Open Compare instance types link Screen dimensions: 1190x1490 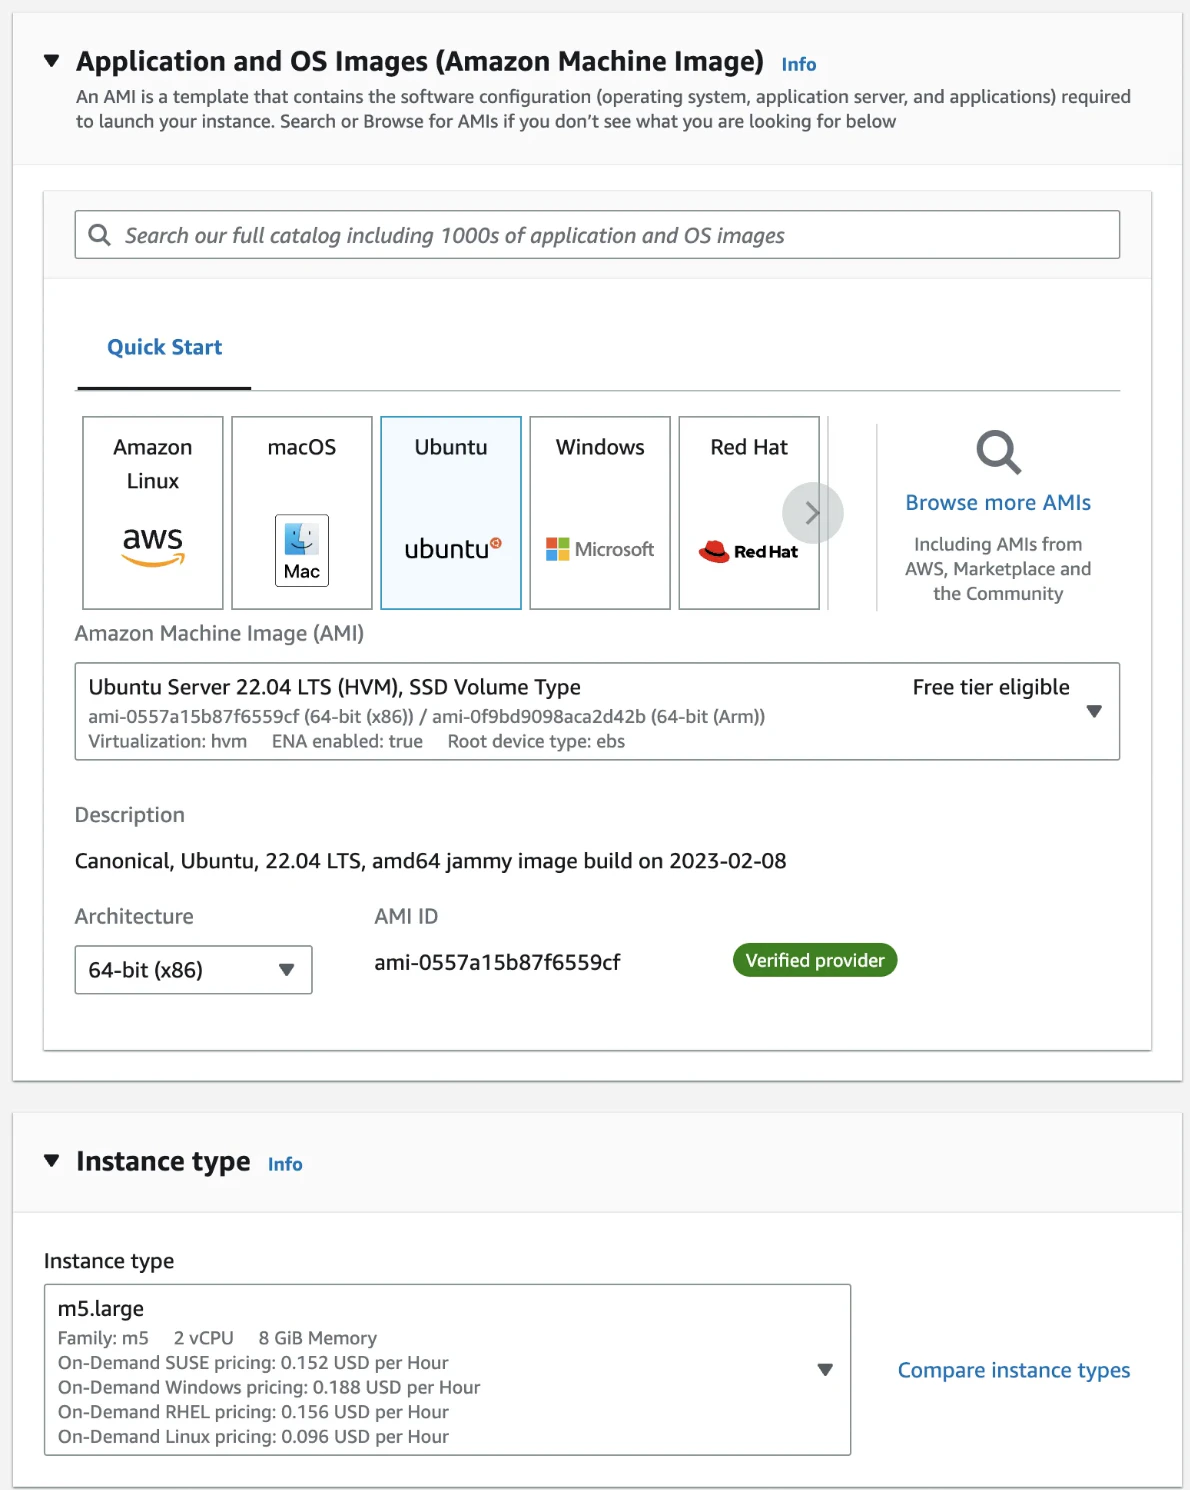pyautogui.click(x=1014, y=1370)
